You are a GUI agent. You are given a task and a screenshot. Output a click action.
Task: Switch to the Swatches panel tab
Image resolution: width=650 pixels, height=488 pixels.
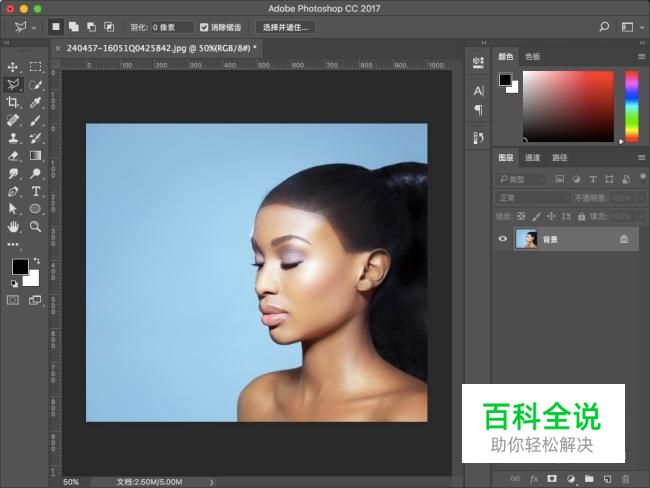click(x=532, y=56)
